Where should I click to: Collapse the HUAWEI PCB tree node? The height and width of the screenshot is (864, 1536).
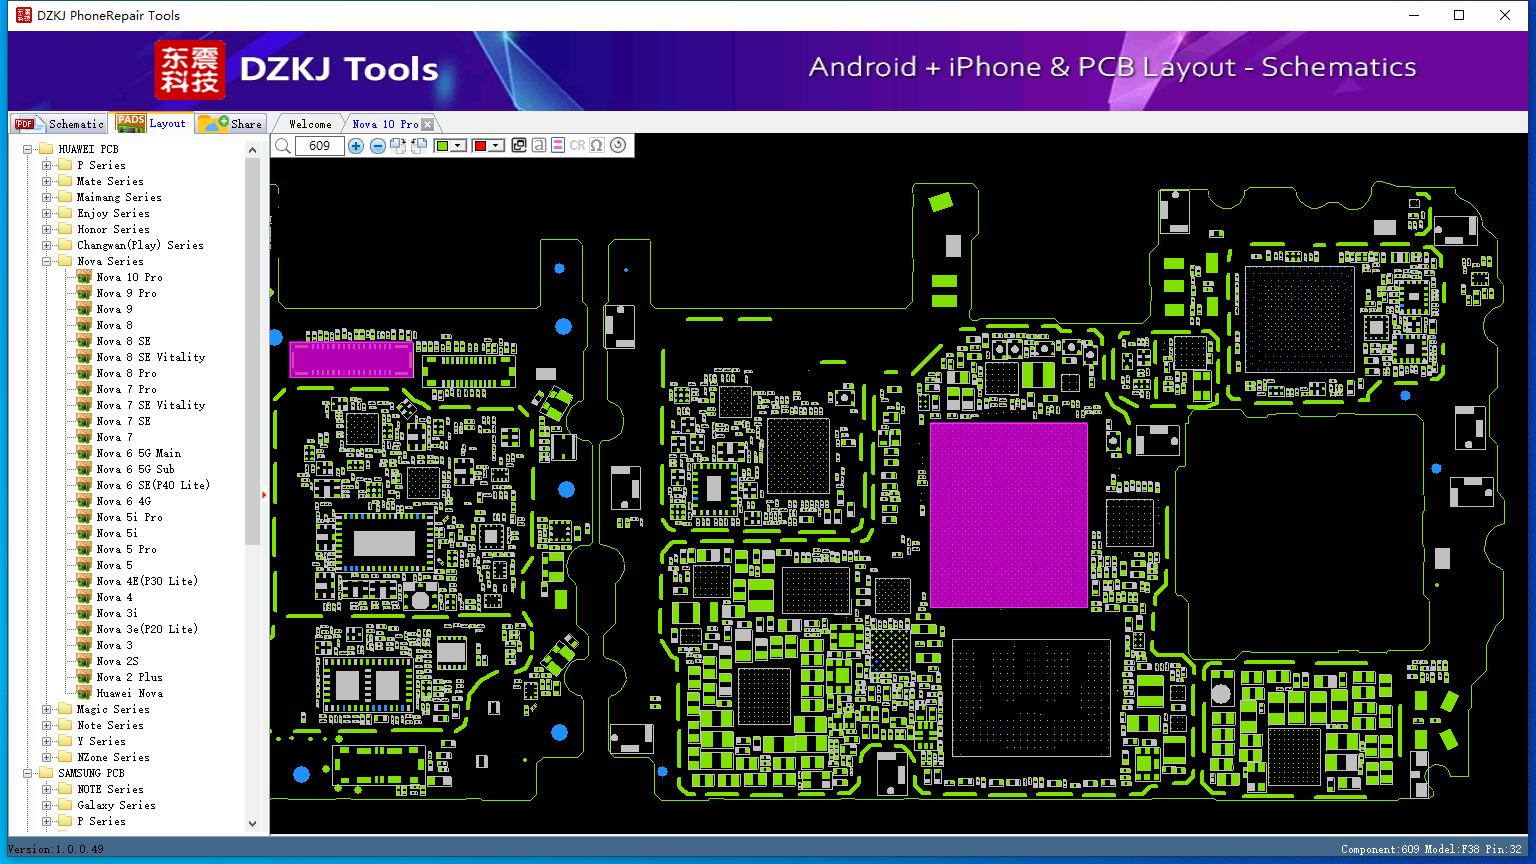[x=28, y=149]
